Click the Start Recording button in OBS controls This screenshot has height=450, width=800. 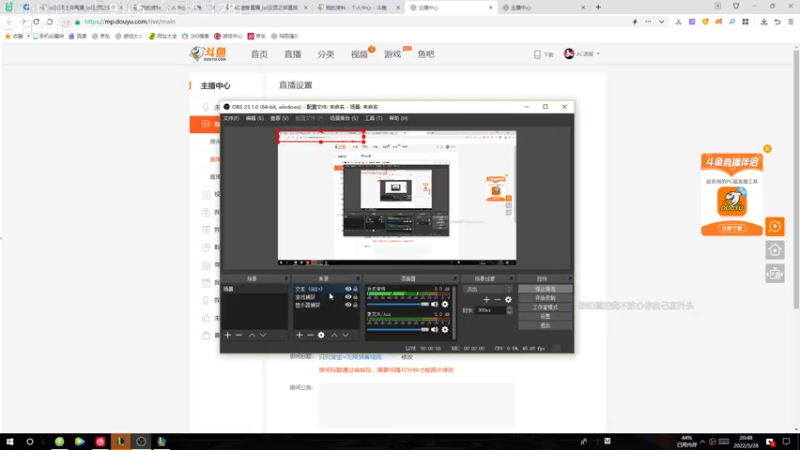click(x=545, y=298)
